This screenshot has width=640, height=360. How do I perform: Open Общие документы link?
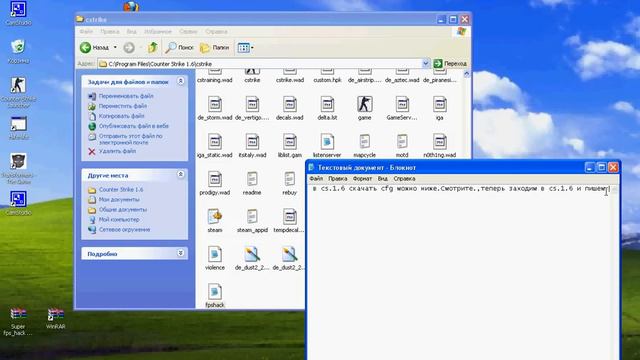click(x=123, y=210)
